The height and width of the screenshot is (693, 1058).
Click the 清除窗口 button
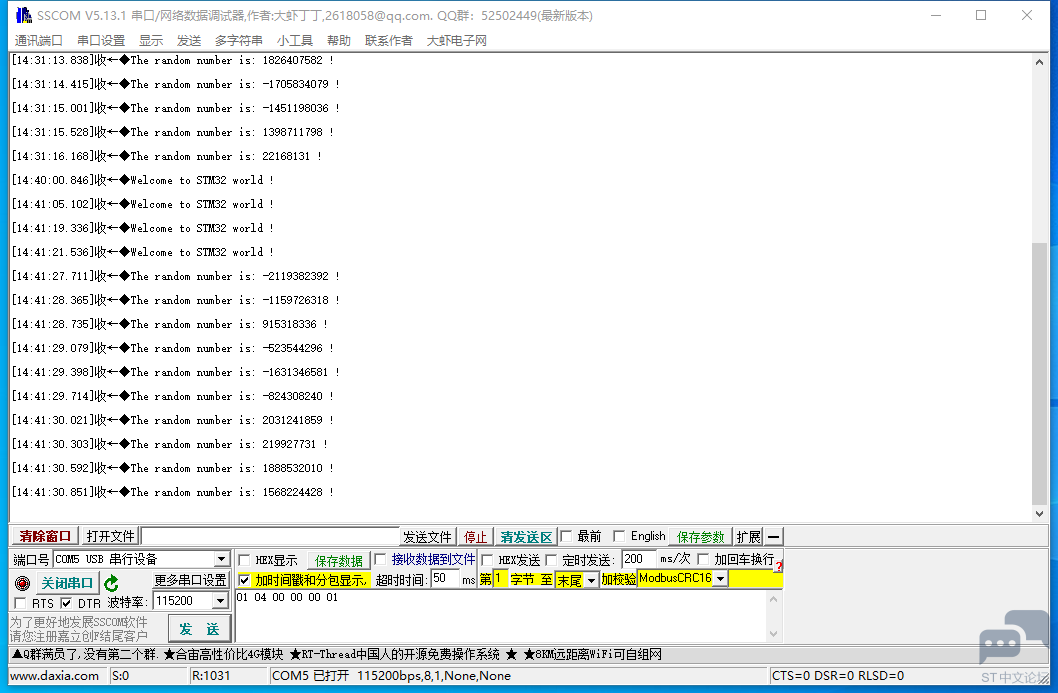(45, 536)
